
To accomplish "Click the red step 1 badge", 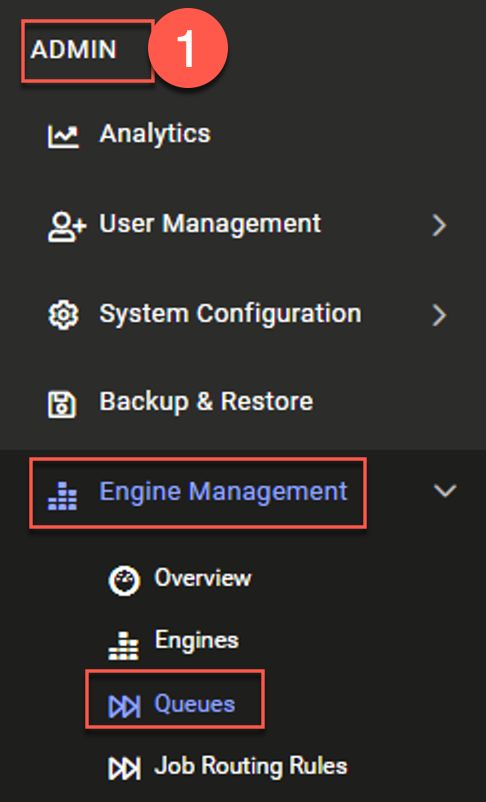I will tap(188, 48).
